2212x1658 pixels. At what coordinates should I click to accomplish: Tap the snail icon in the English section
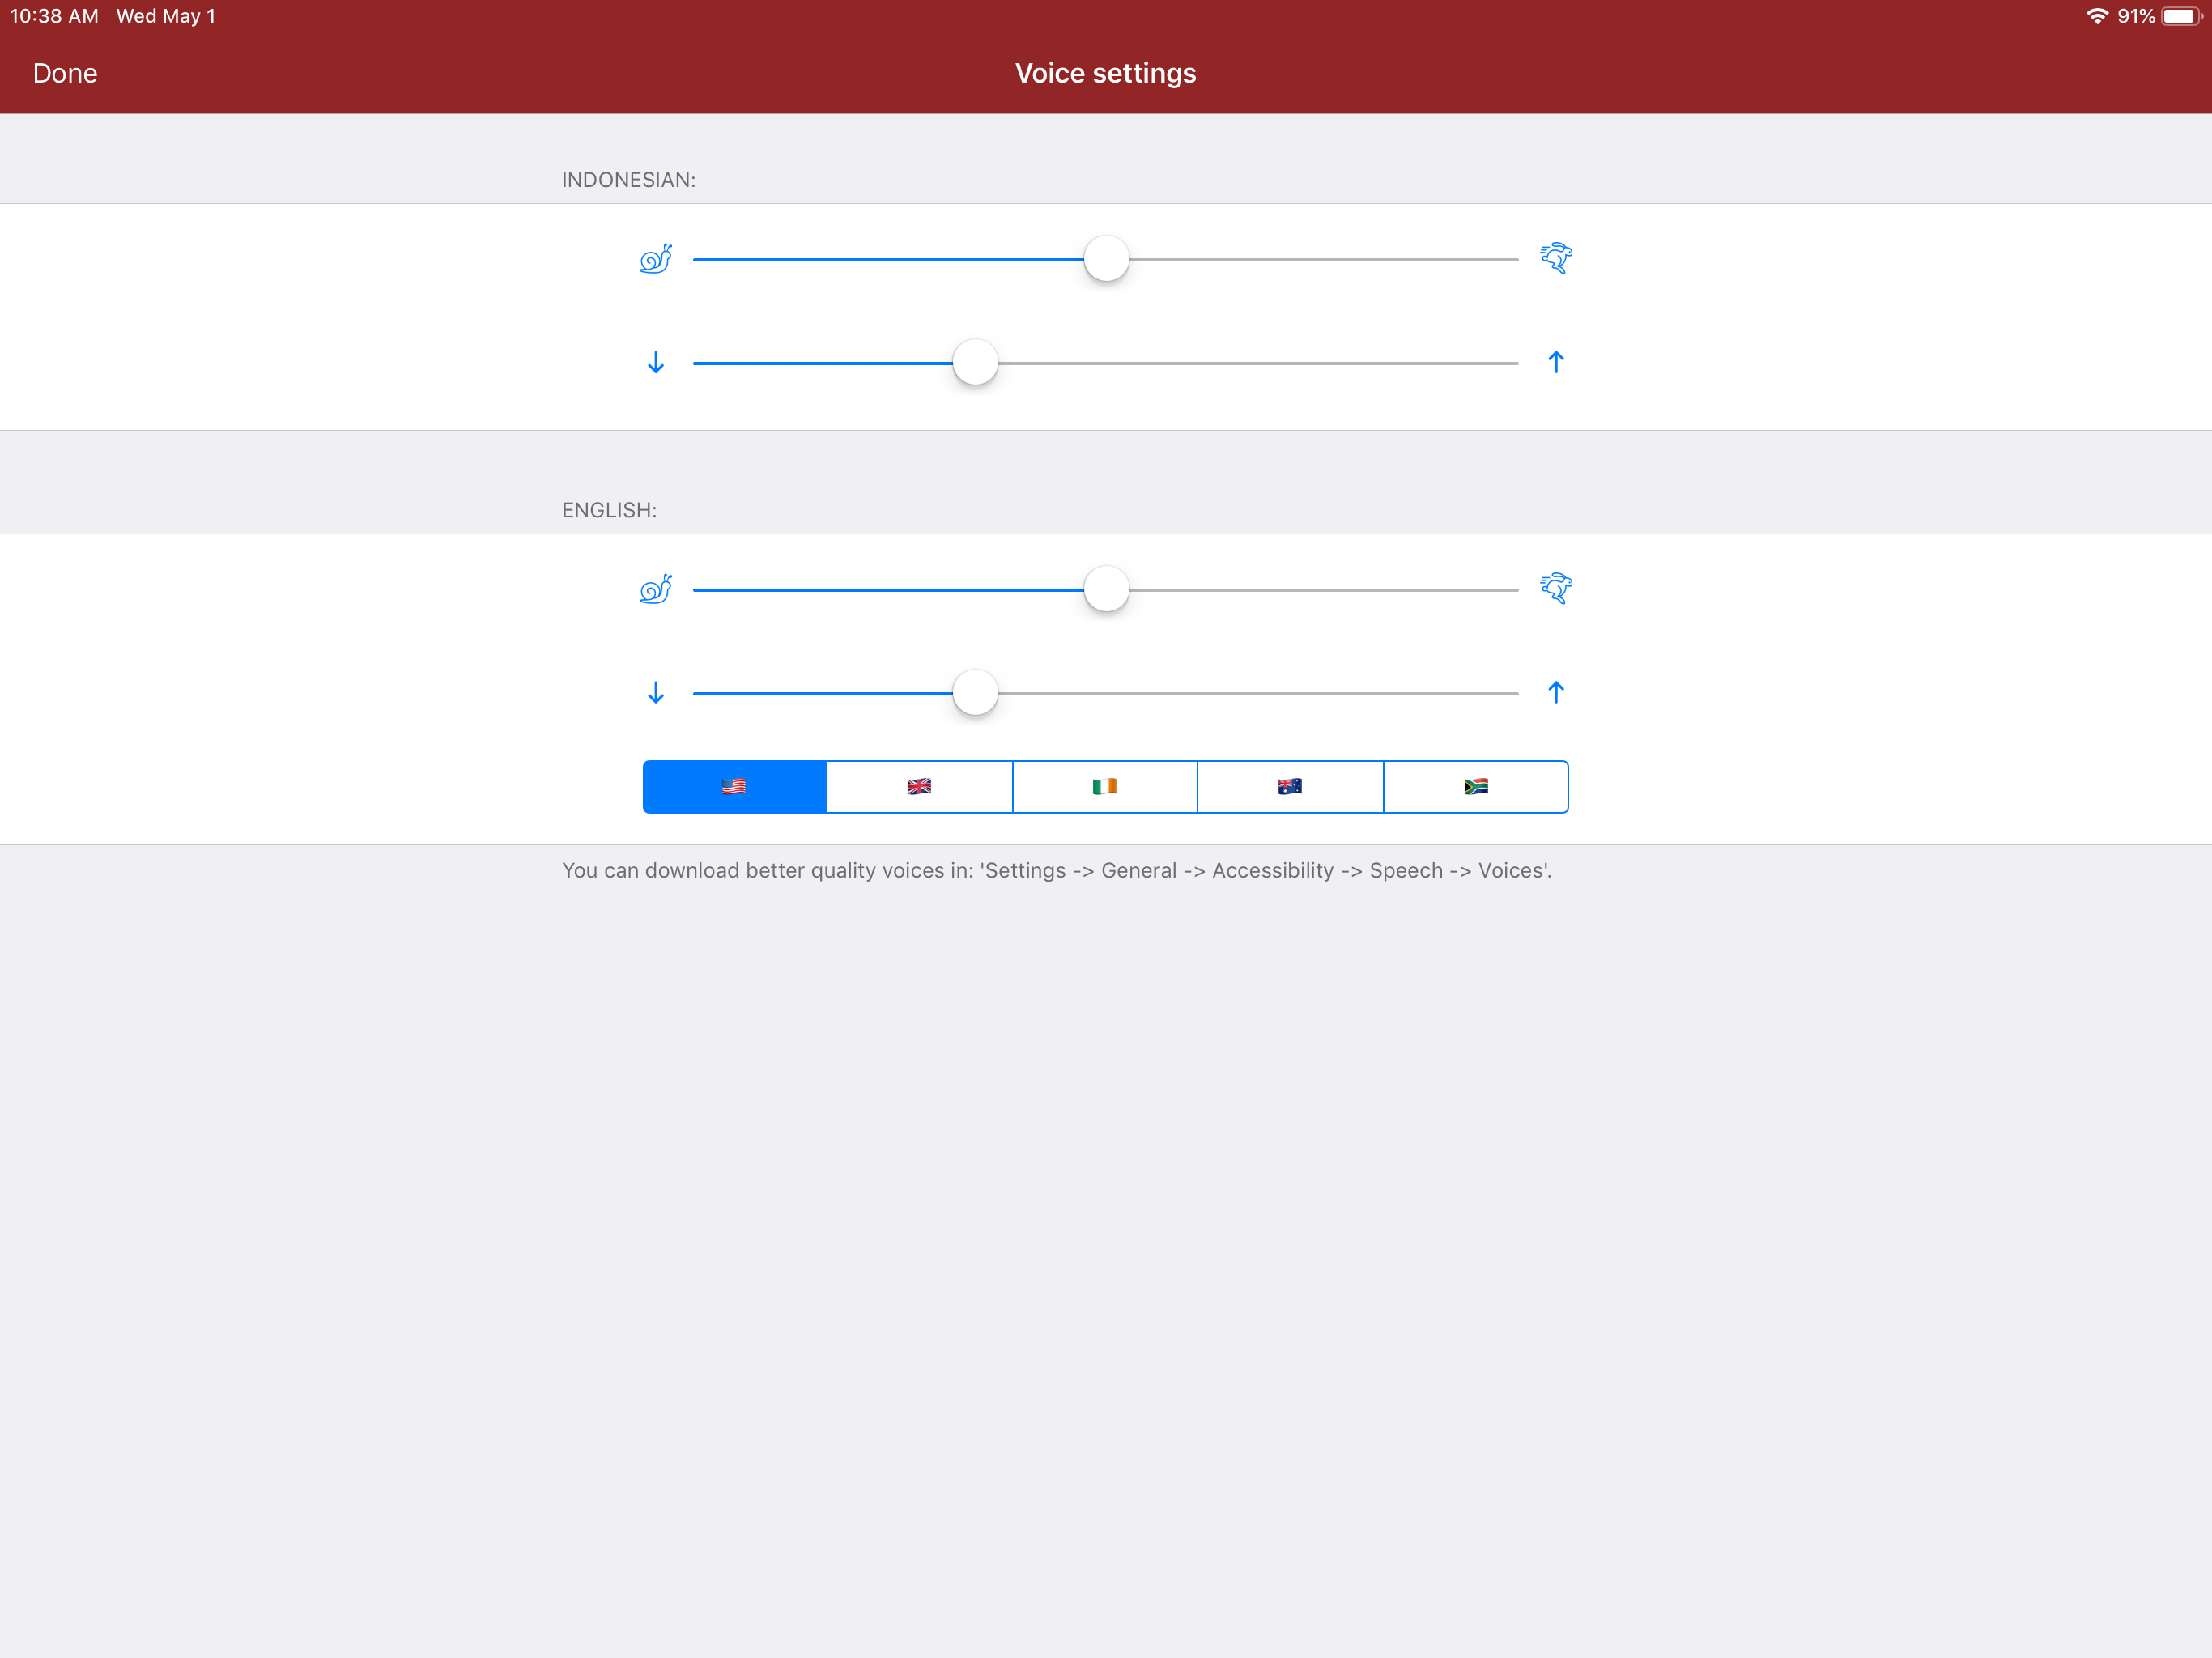[655, 589]
